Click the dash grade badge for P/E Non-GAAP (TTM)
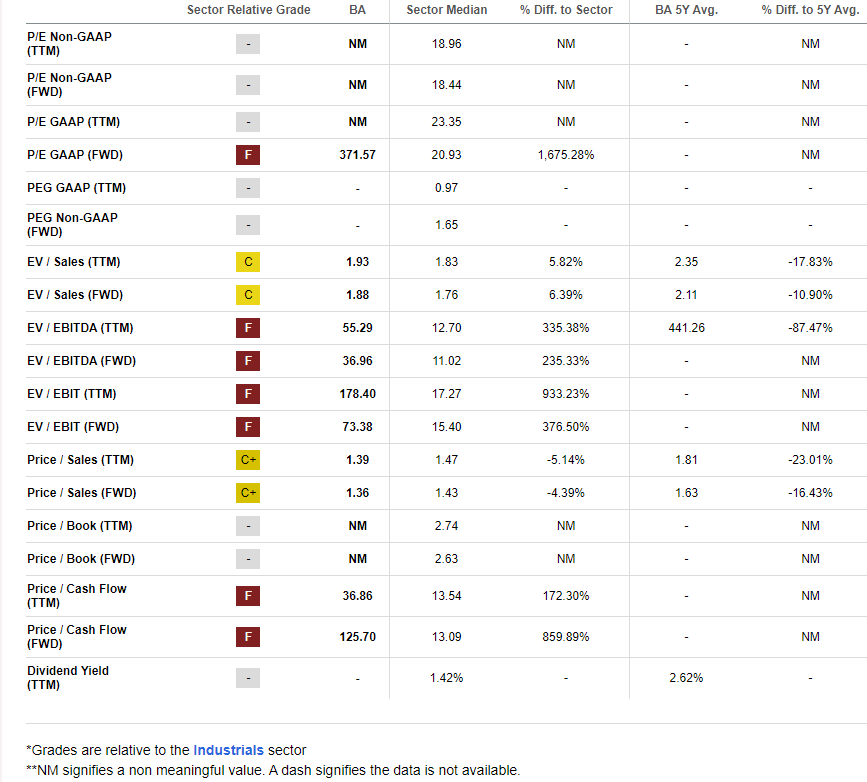This screenshot has width=867, height=782. pyautogui.click(x=248, y=44)
